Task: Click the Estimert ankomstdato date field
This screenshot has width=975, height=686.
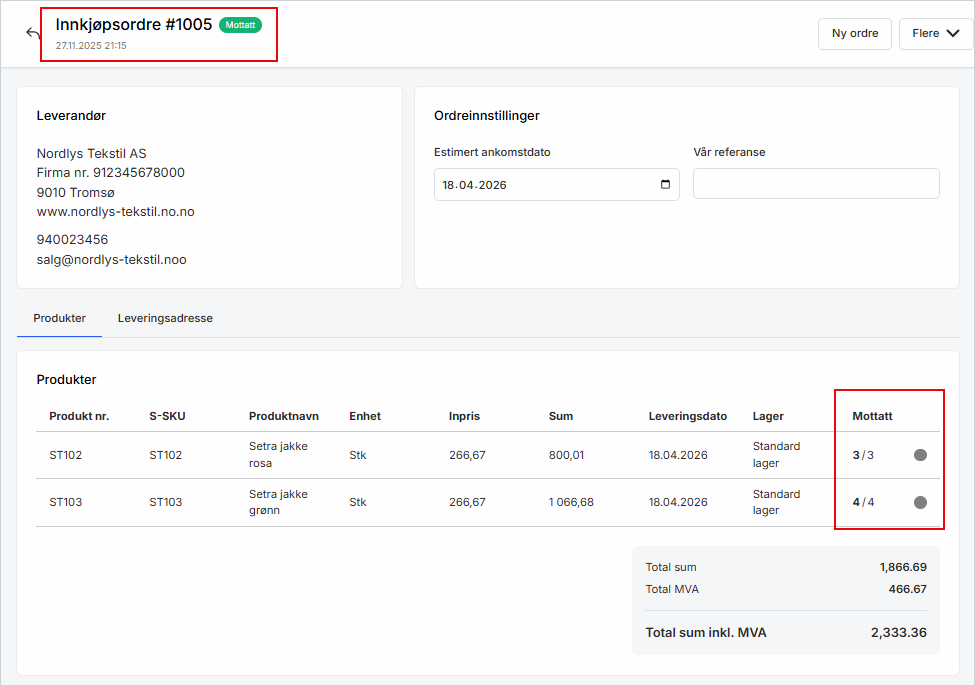Action: pos(545,185)
